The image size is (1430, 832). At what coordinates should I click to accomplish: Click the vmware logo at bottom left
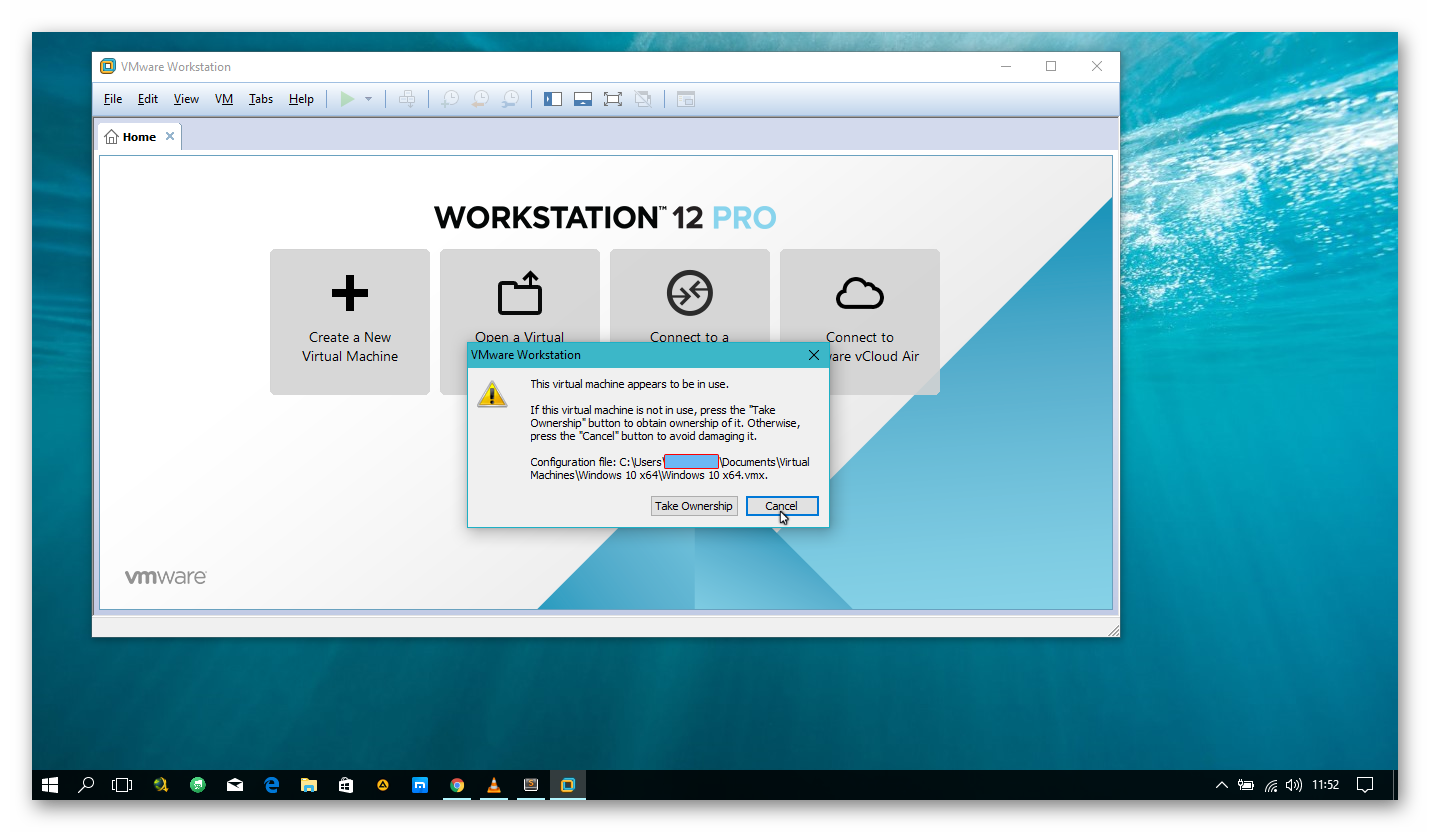coord(165,577)
